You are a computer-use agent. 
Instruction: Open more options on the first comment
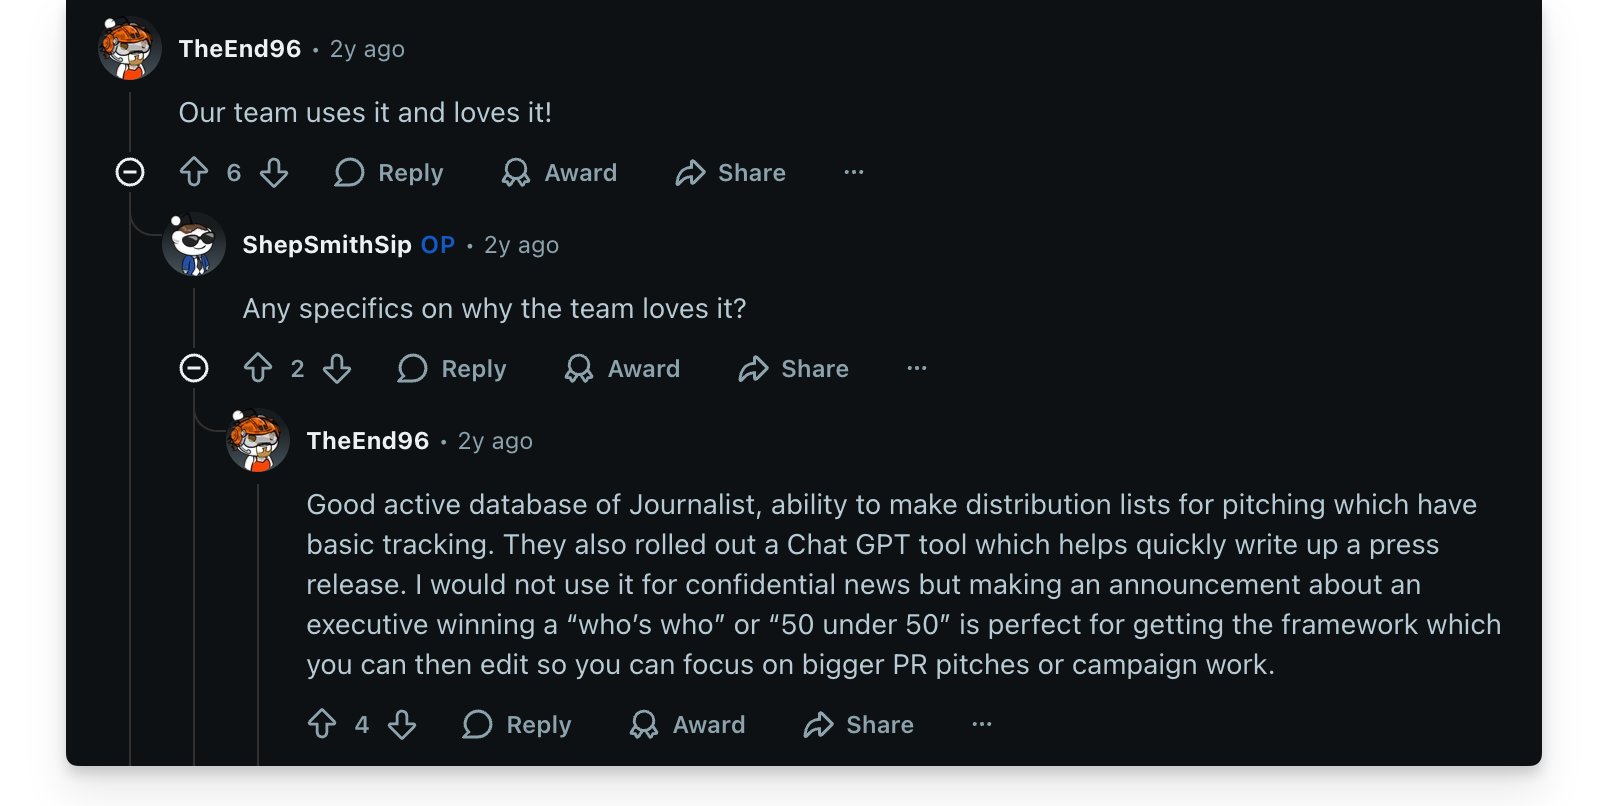(853, 173)
